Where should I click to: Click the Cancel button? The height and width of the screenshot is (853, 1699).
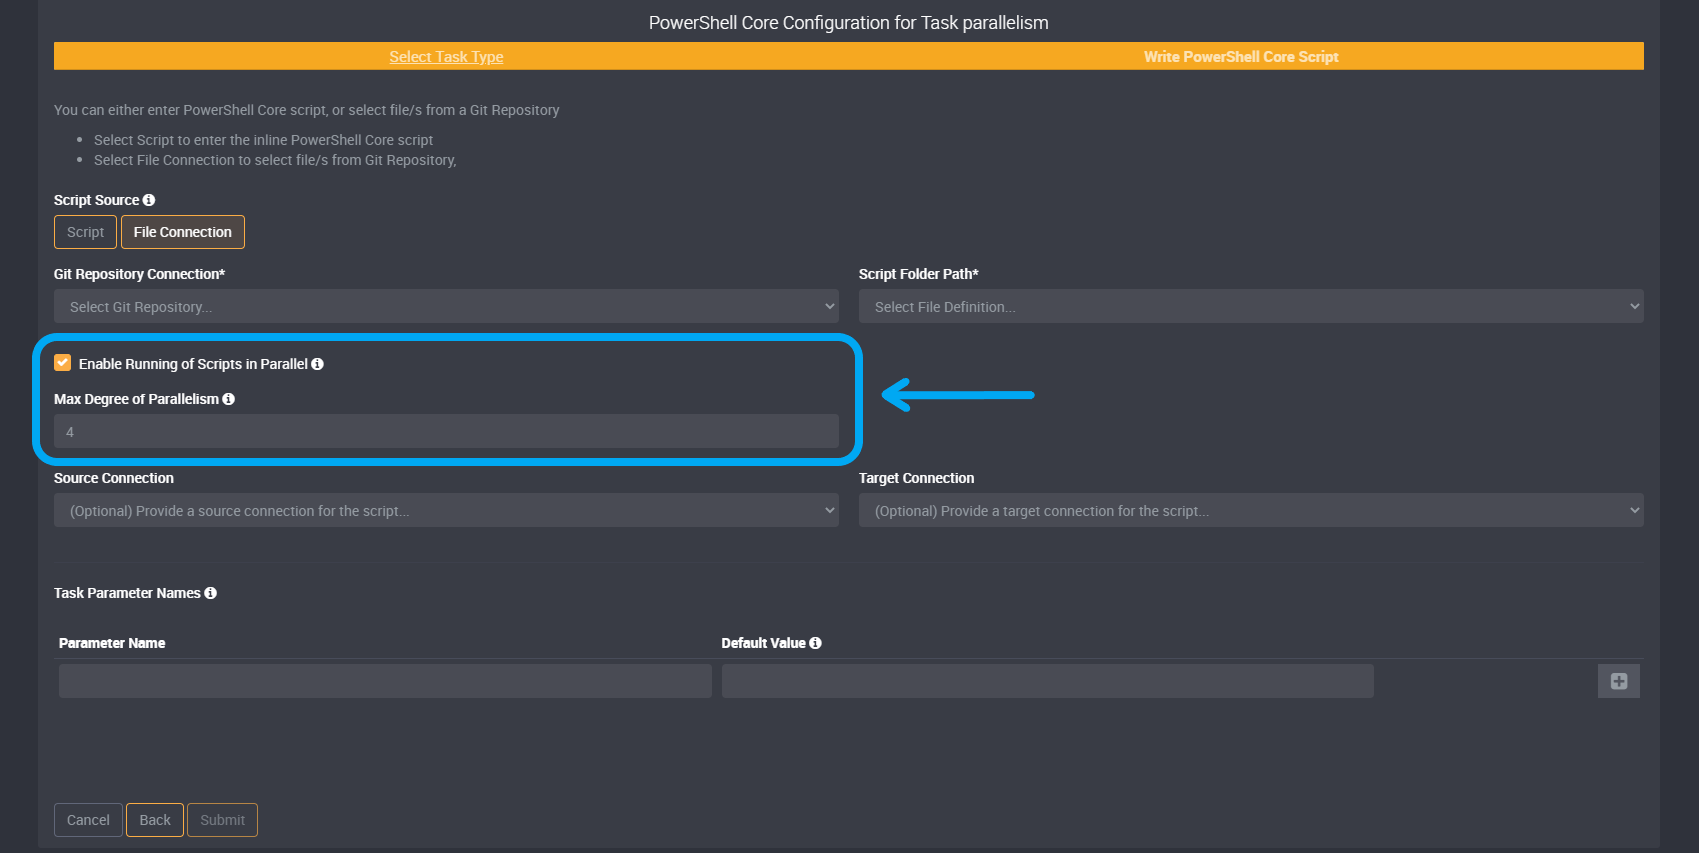88,820
